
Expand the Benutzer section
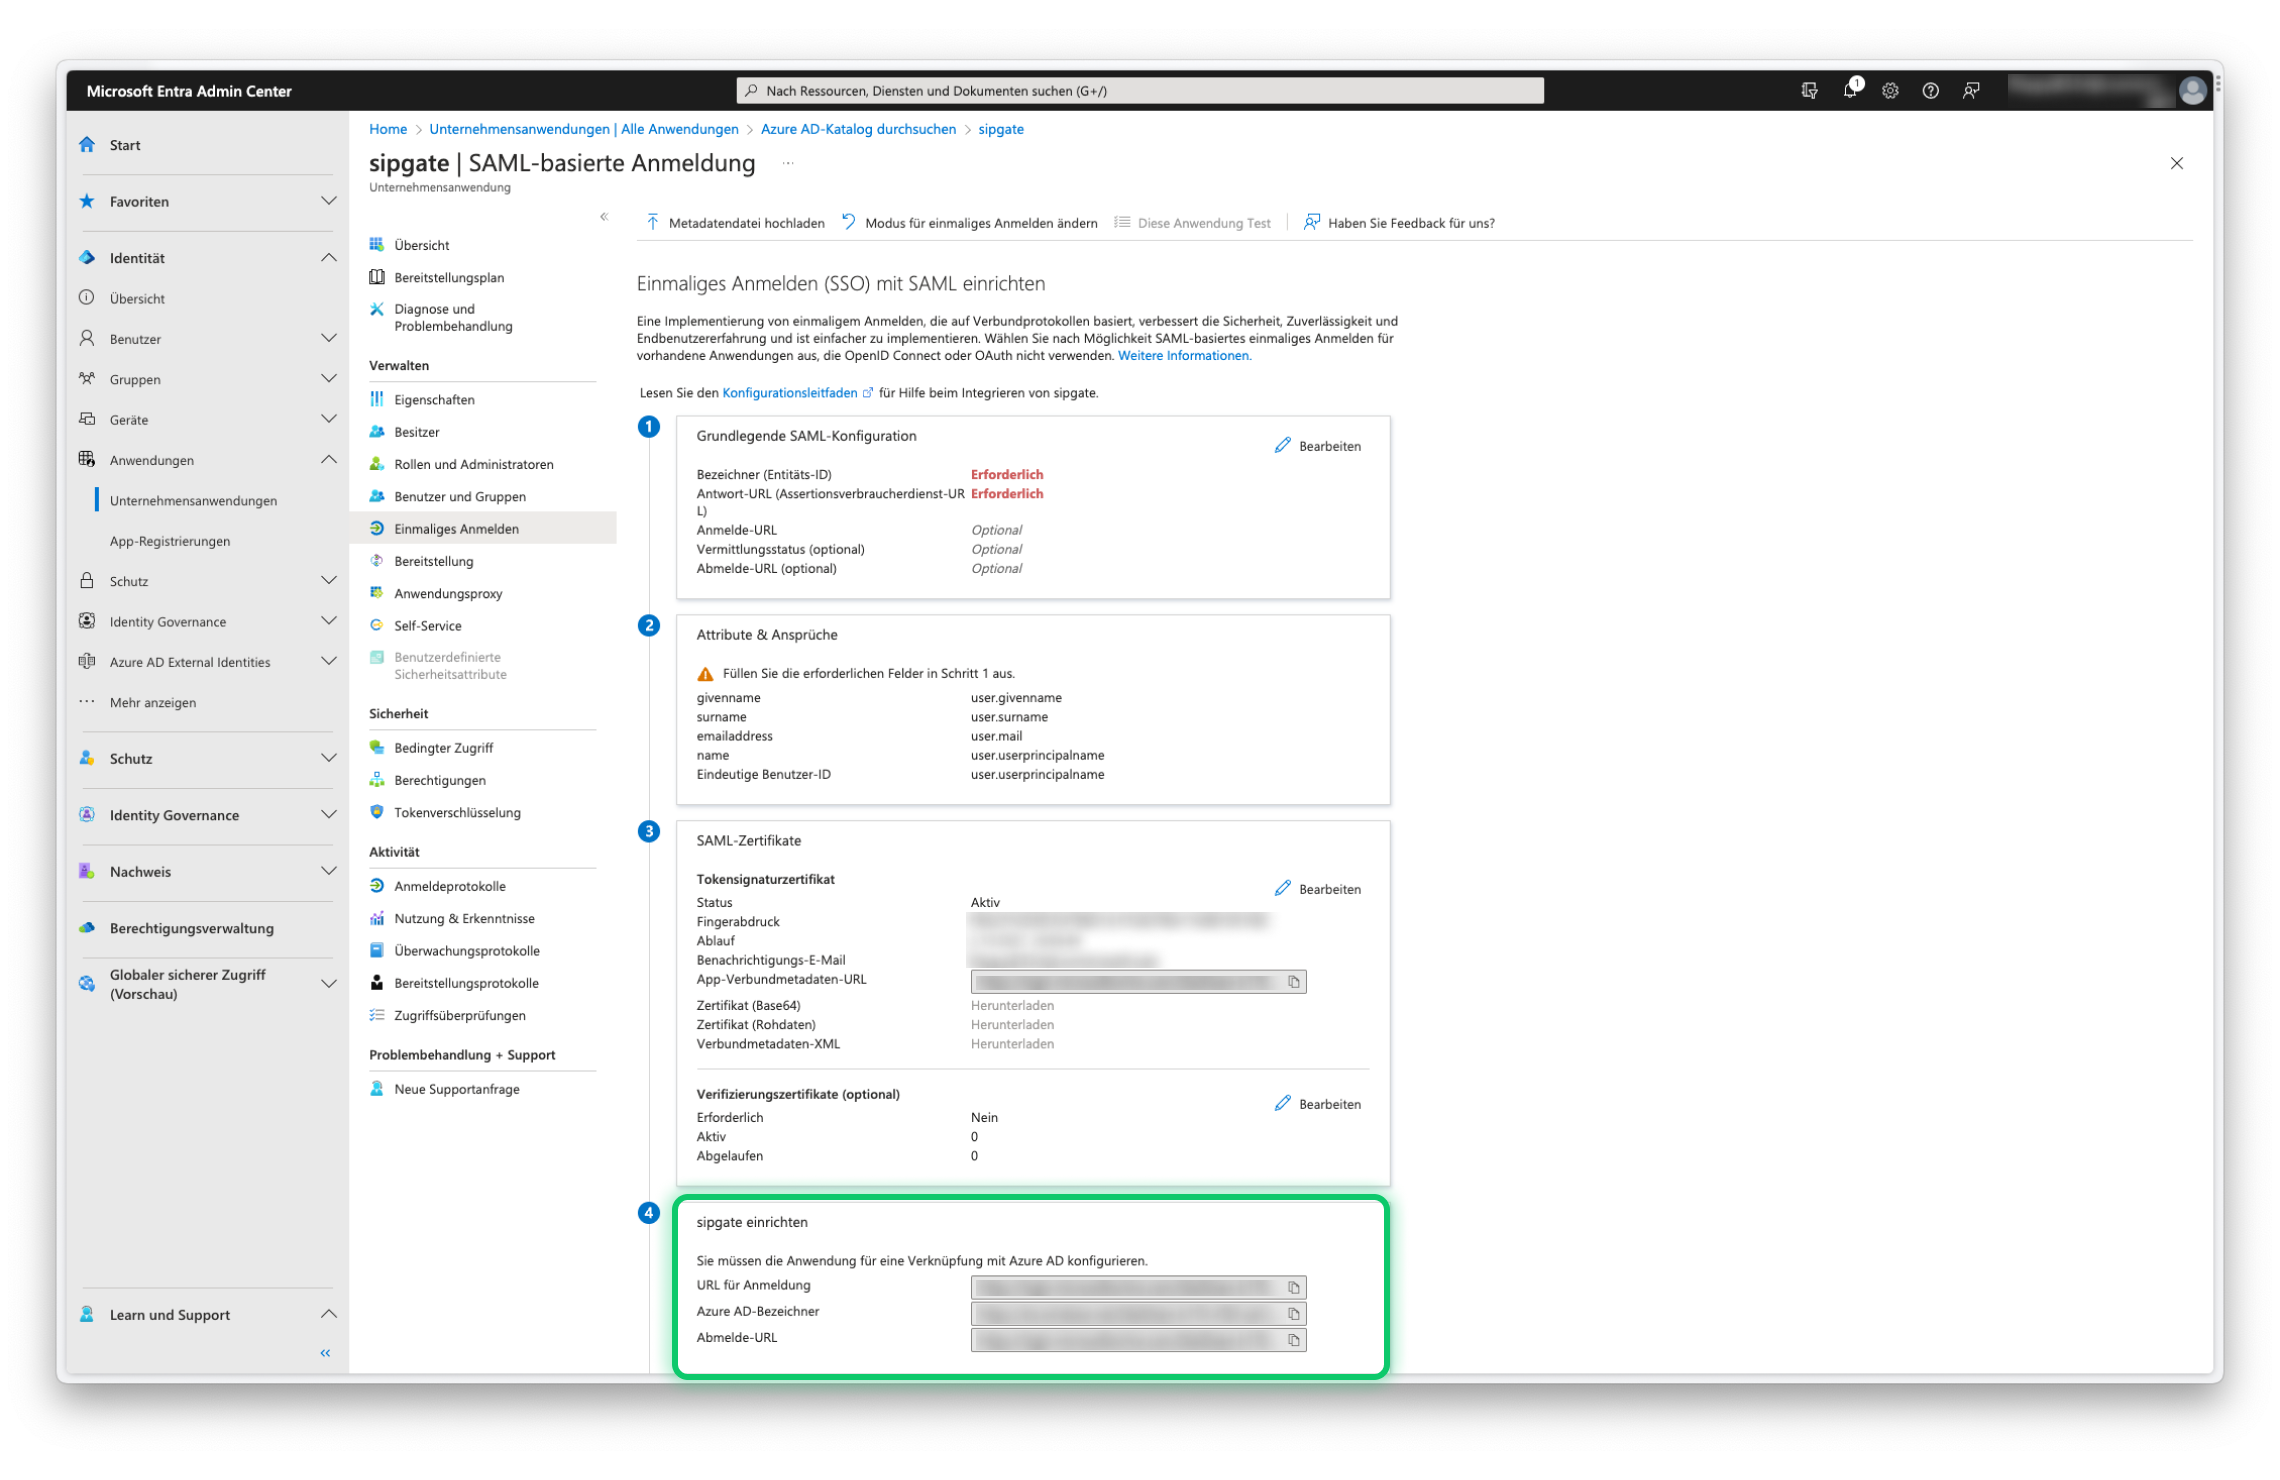[x=330, y=338]
